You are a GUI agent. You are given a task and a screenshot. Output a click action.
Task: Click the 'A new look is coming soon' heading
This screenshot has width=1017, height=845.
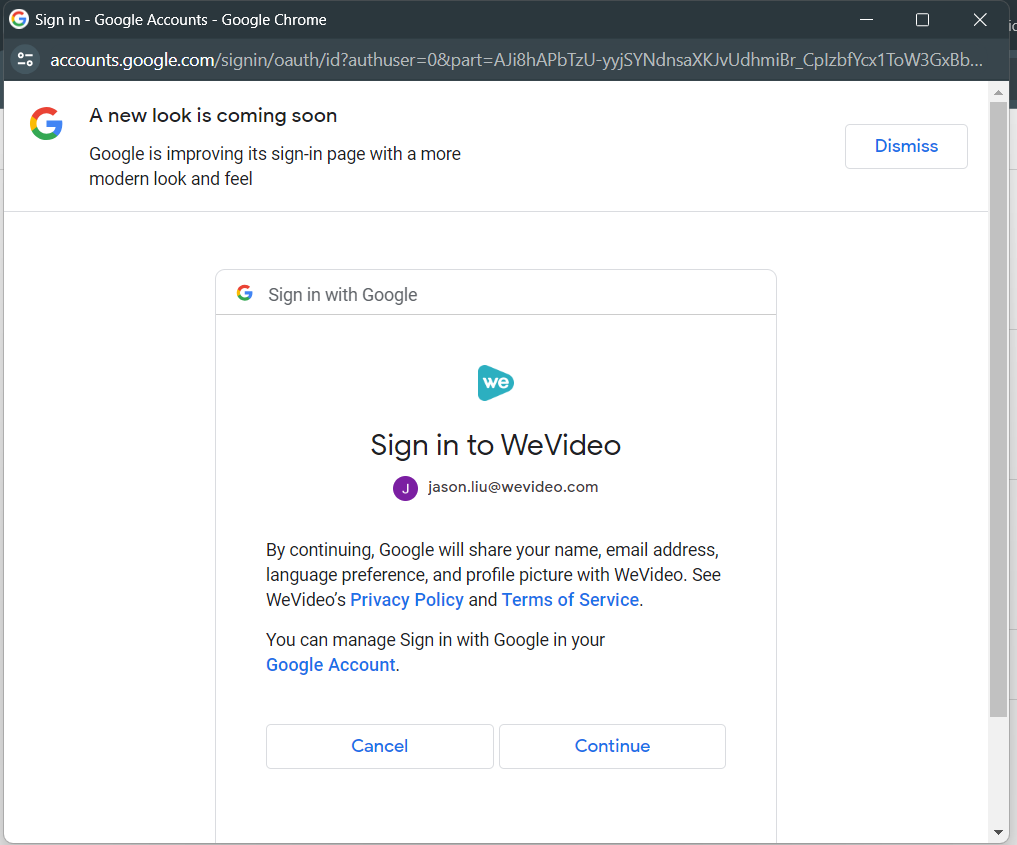click(213, 115)
